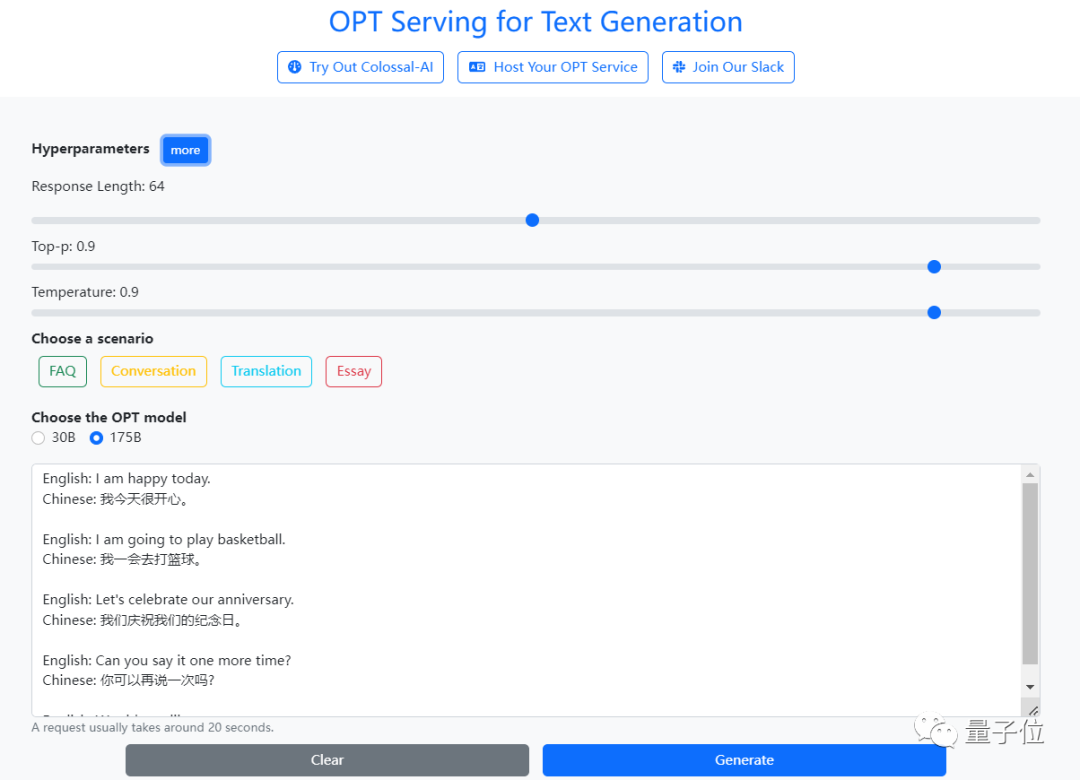Click the Colossal-AI icon in the first header button

[x=294, y=67]
